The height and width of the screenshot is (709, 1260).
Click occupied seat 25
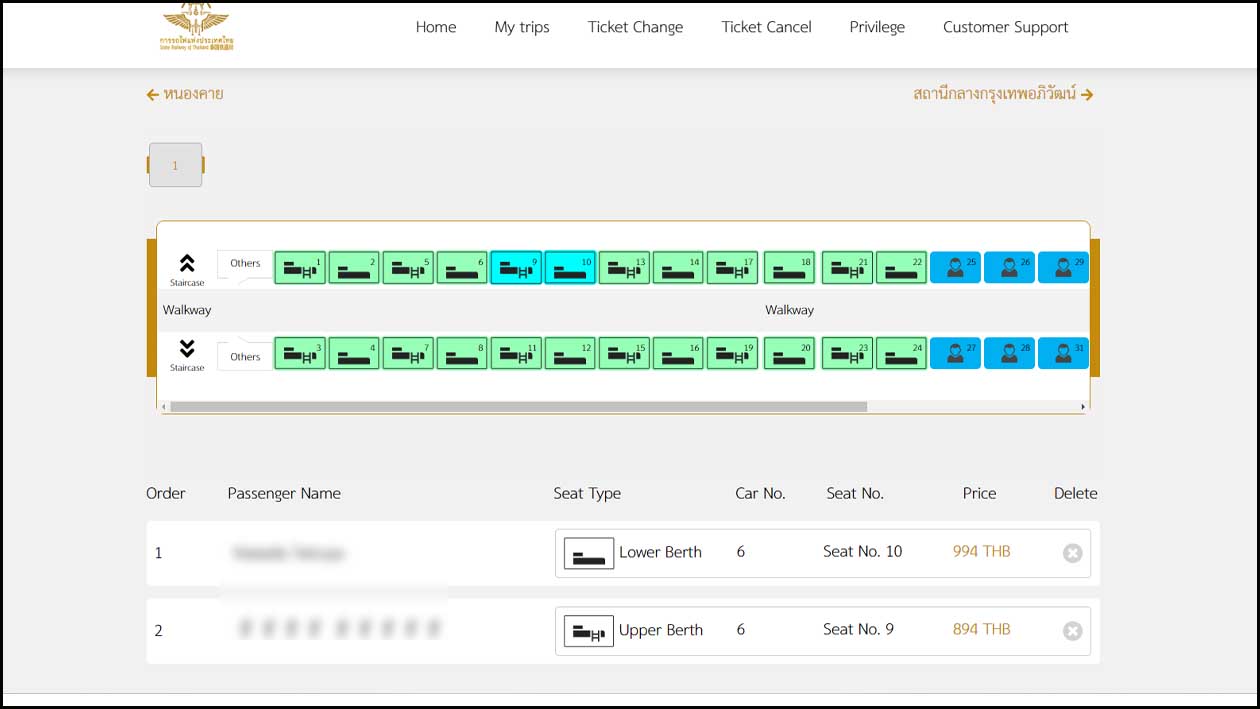click(955, 268)
